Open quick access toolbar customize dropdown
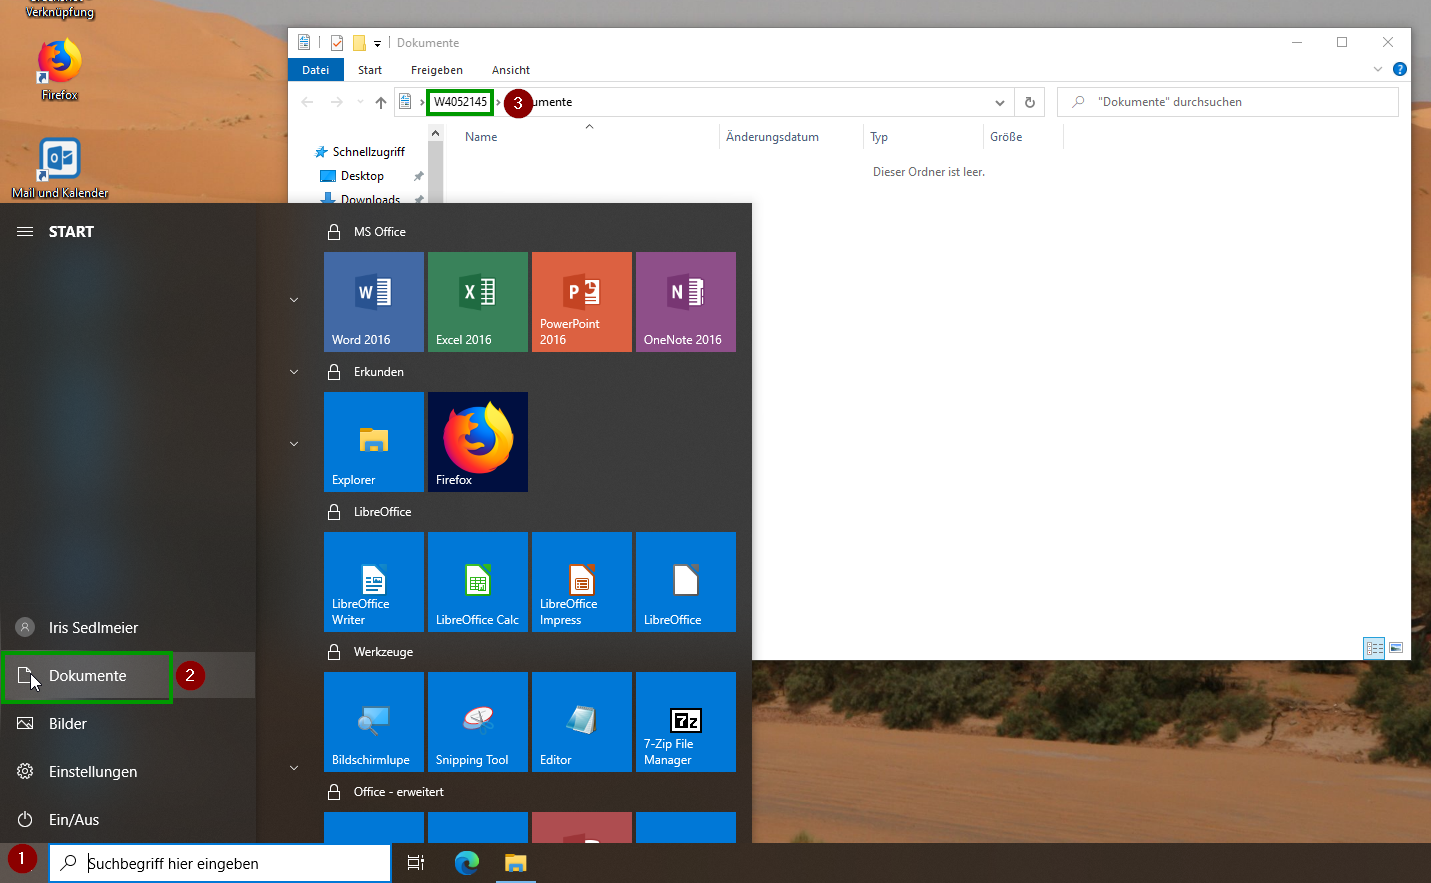 point(377,44)
